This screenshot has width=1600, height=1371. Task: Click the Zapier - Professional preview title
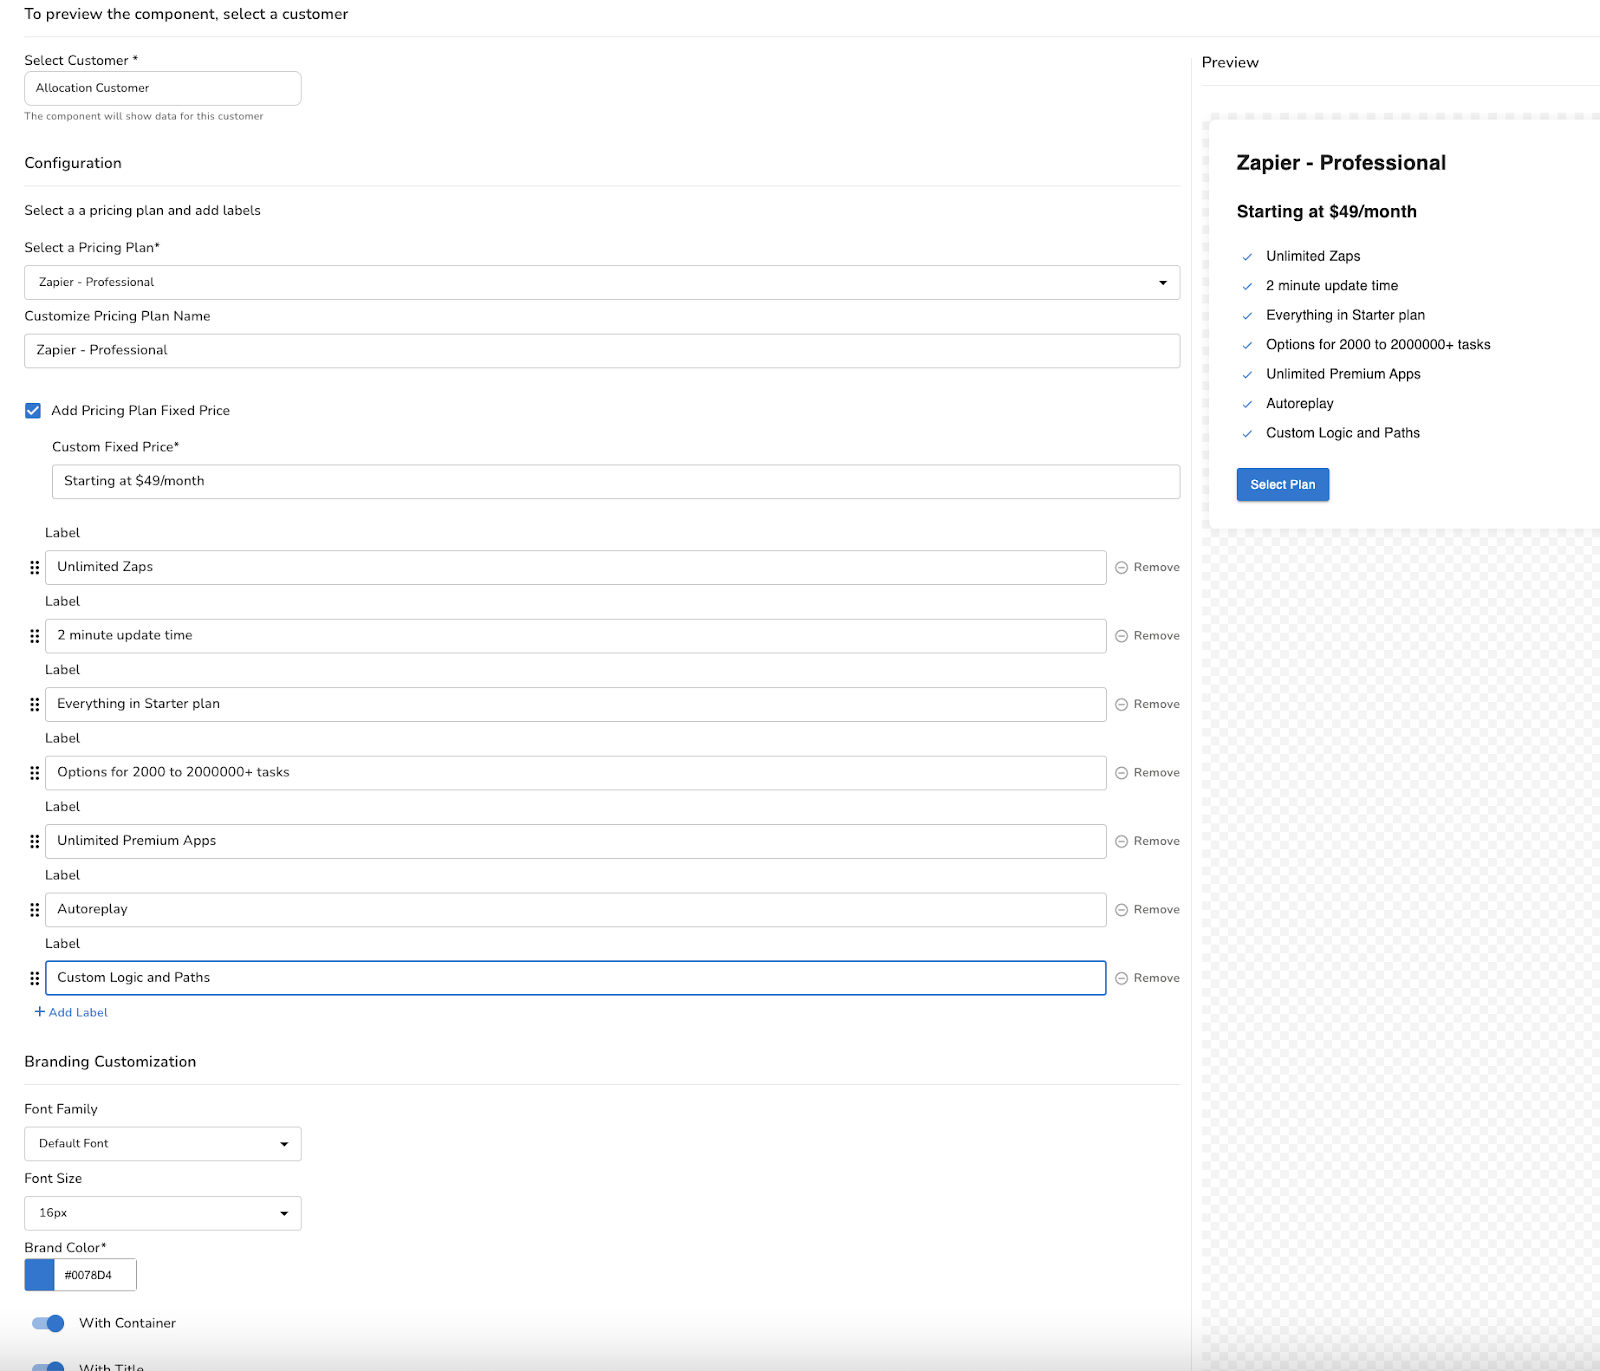[x=1341, y=163]
